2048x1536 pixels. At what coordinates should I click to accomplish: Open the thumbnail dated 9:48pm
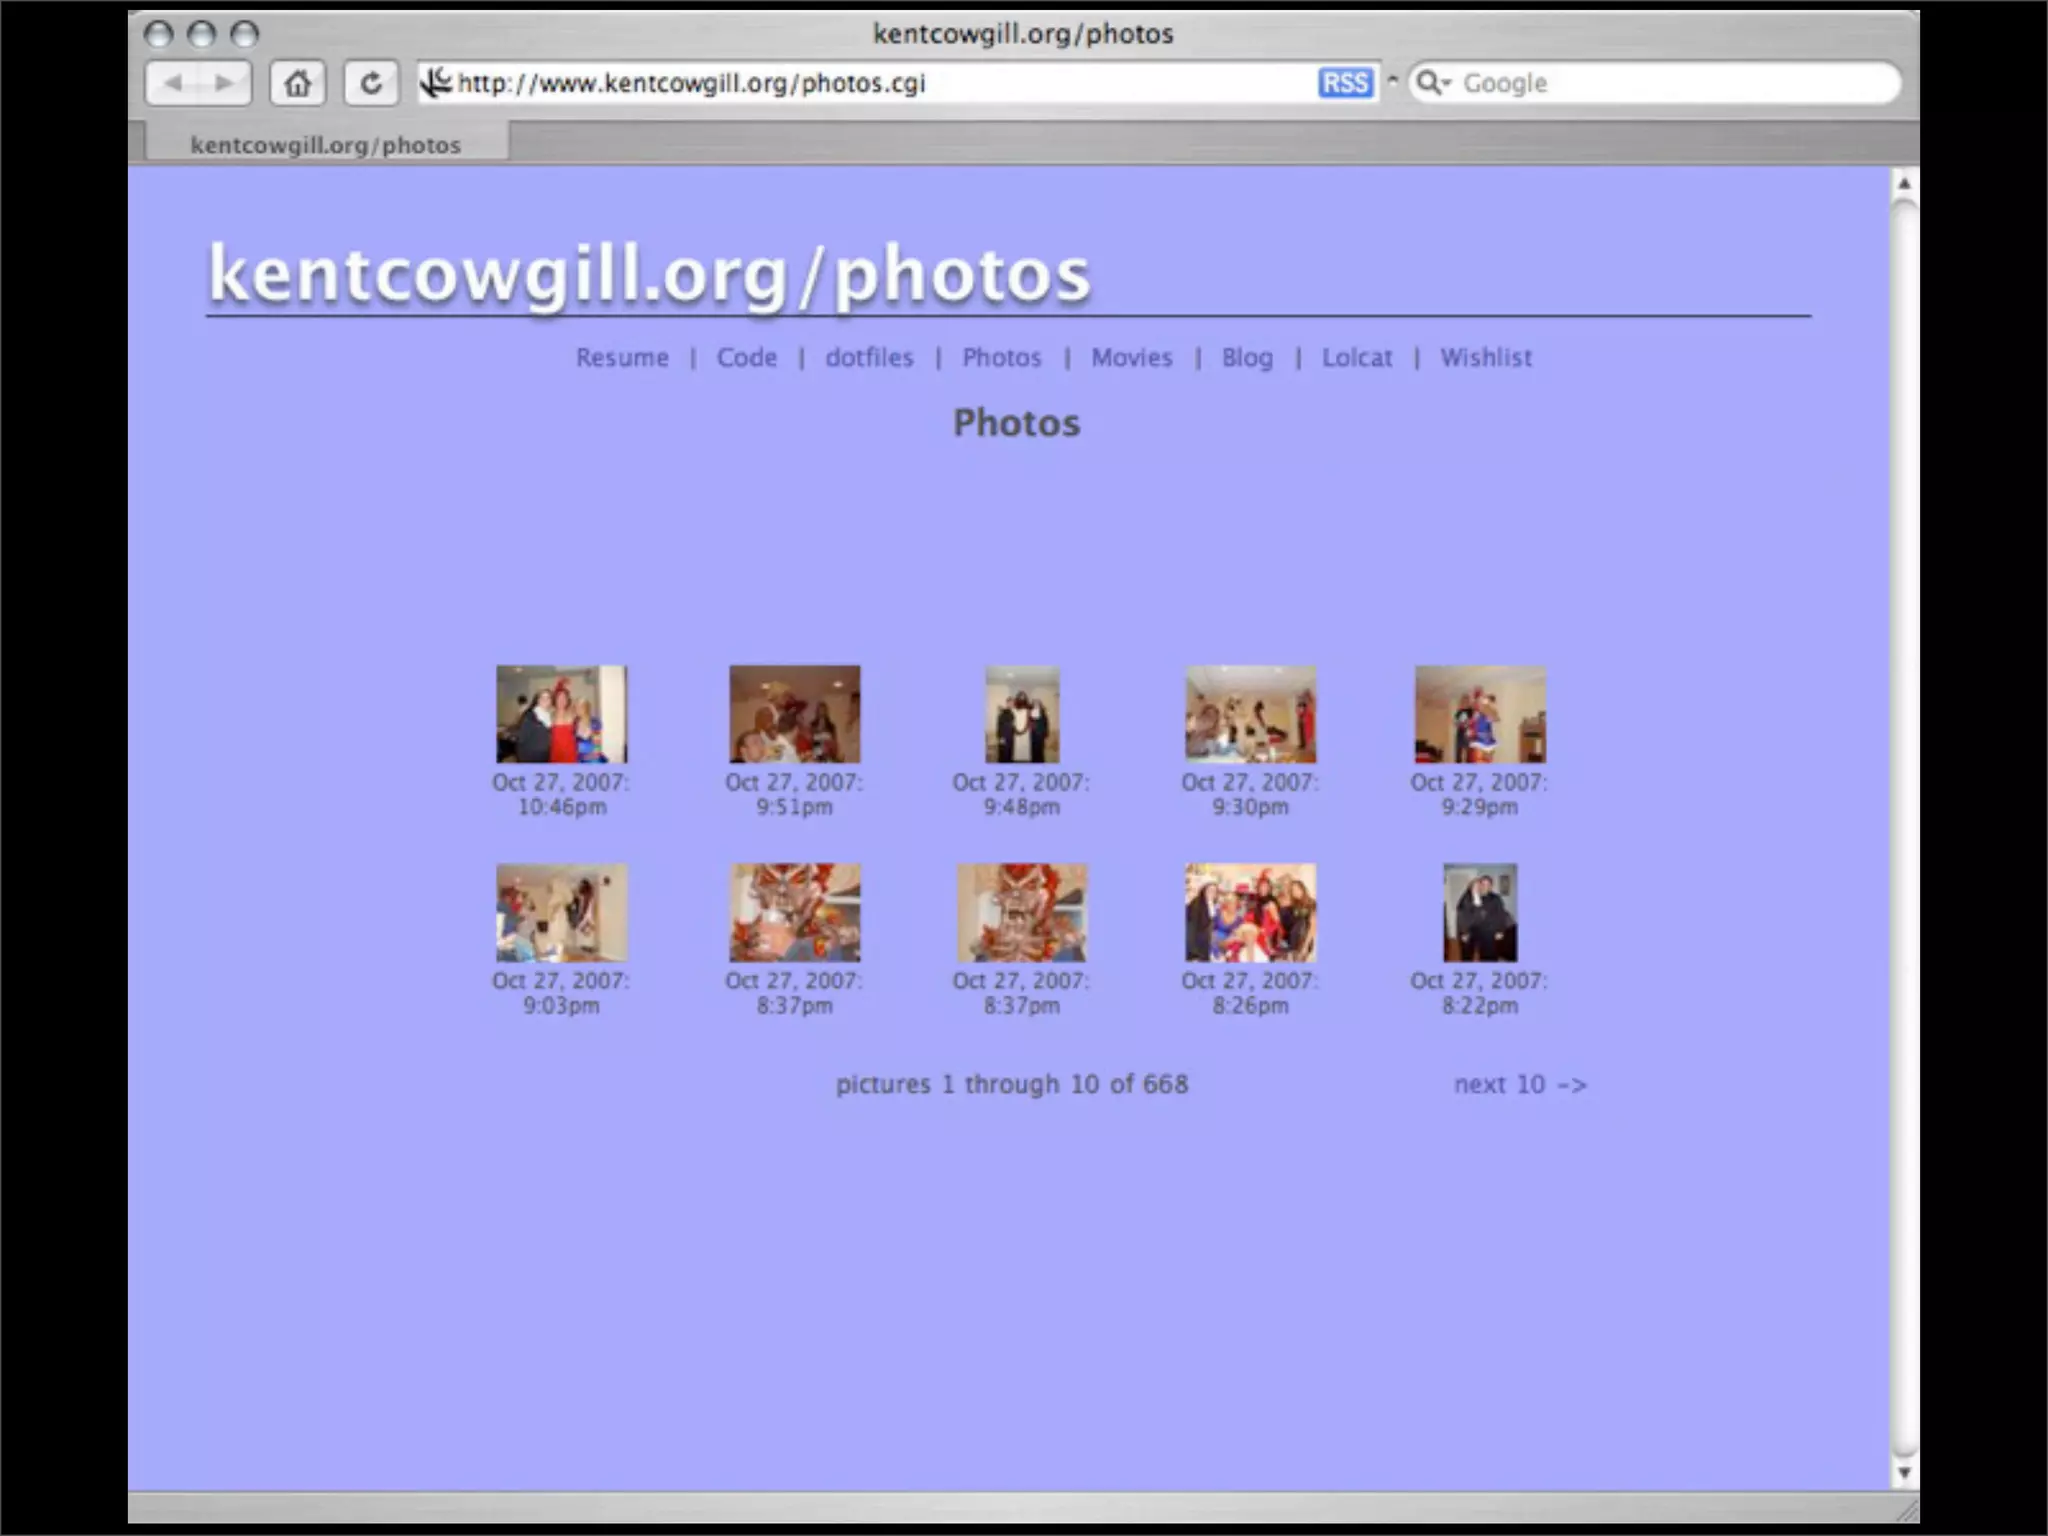tap(1022, 714)
